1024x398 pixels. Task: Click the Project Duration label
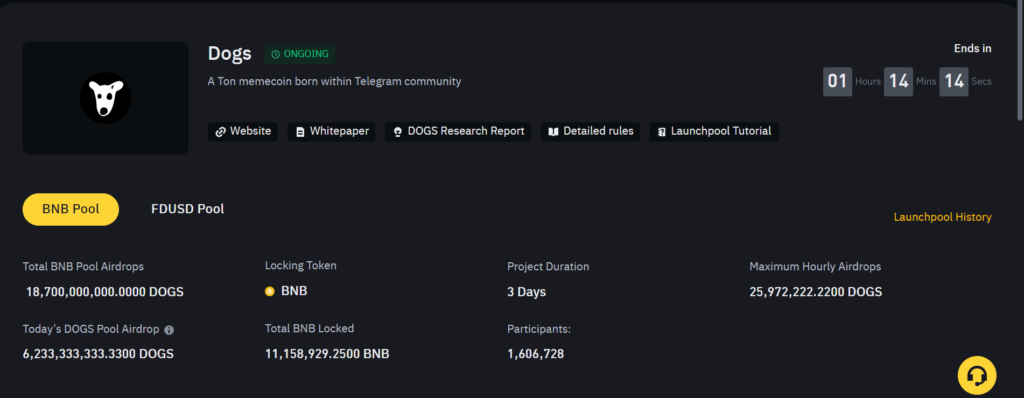coord(548,267)
